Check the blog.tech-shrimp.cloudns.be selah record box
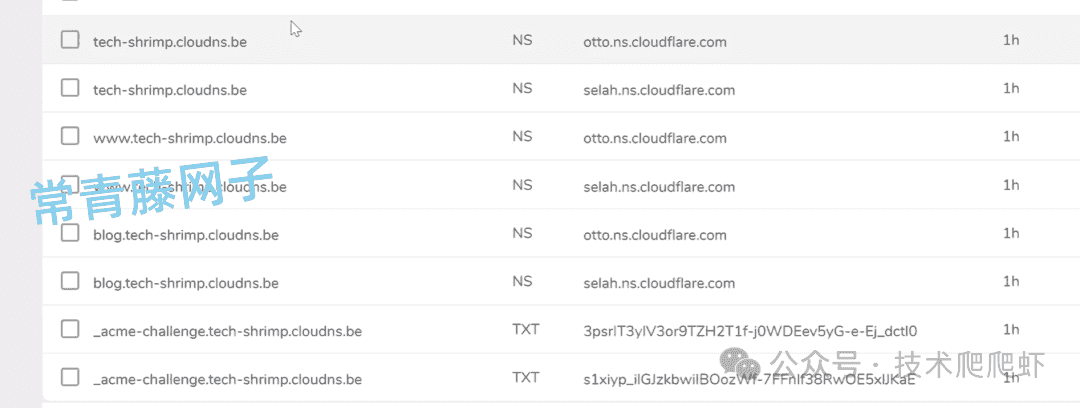This screenshot has height=408, width=1080. (x=70, y=281)
